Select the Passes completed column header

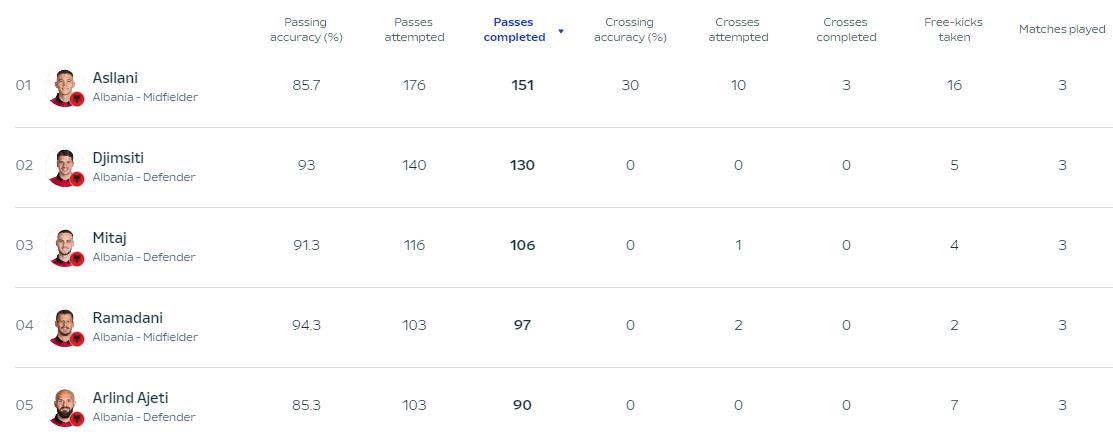tap(515, 30)
